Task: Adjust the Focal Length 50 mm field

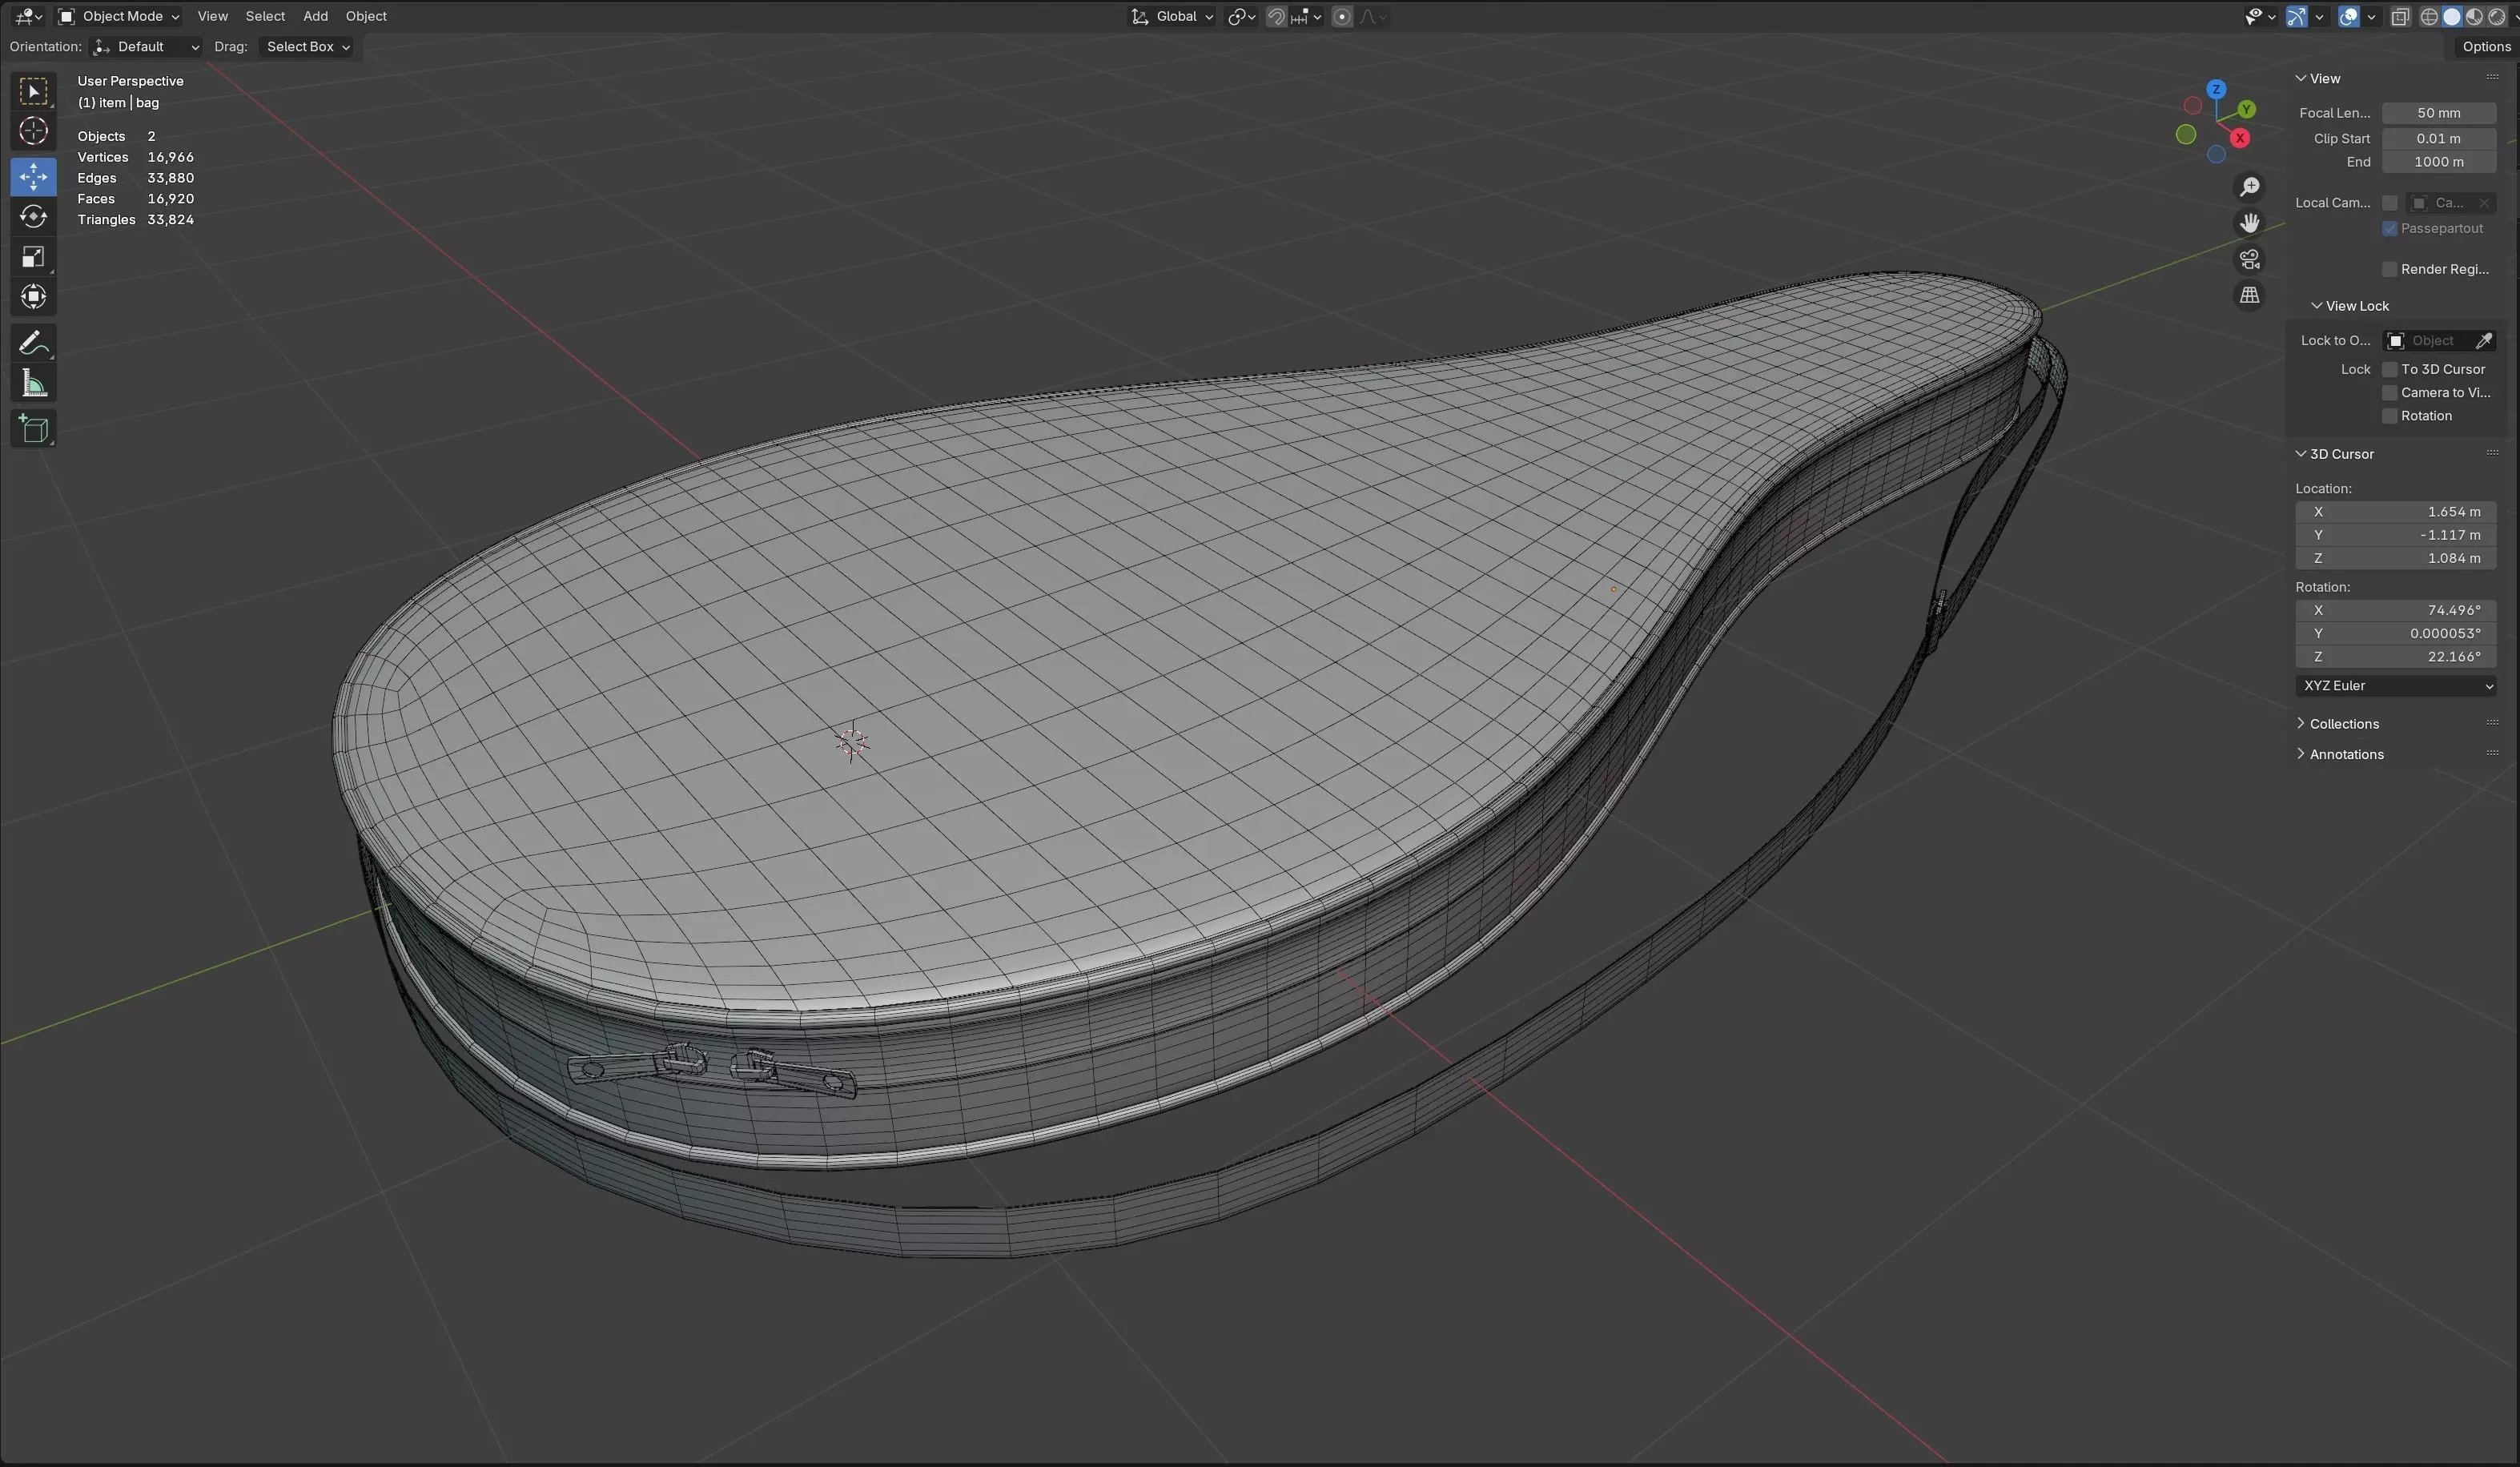Action: click(2439, 113)
